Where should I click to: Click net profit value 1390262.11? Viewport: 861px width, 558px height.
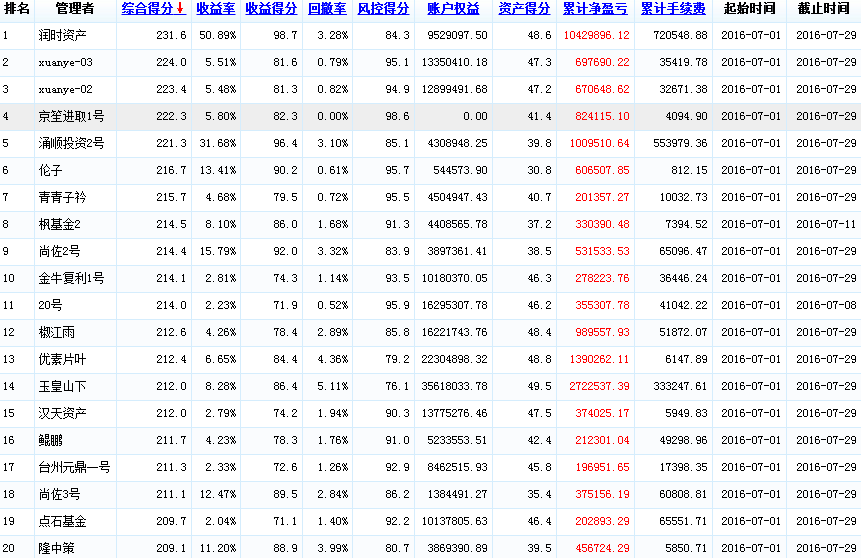(599, 359)
